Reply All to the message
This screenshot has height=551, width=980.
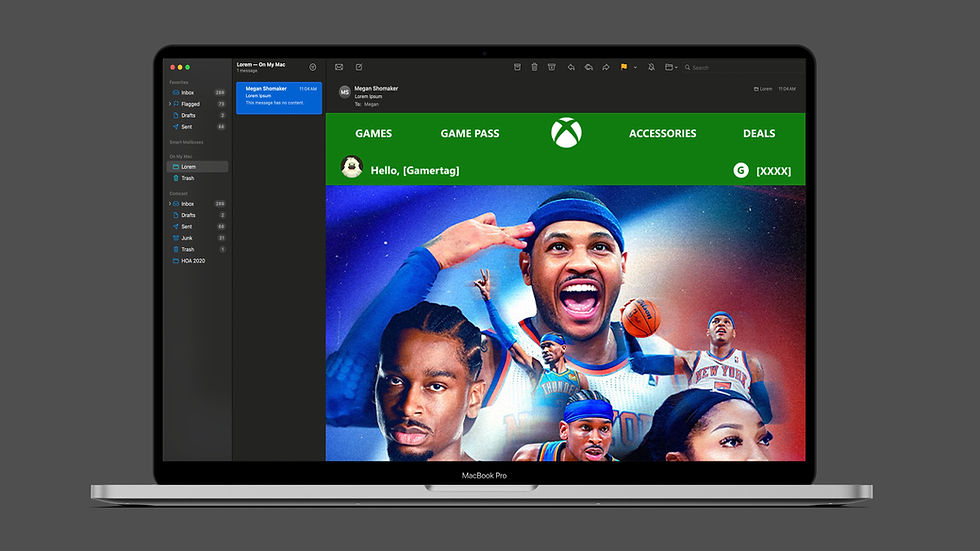click(588, 67)
